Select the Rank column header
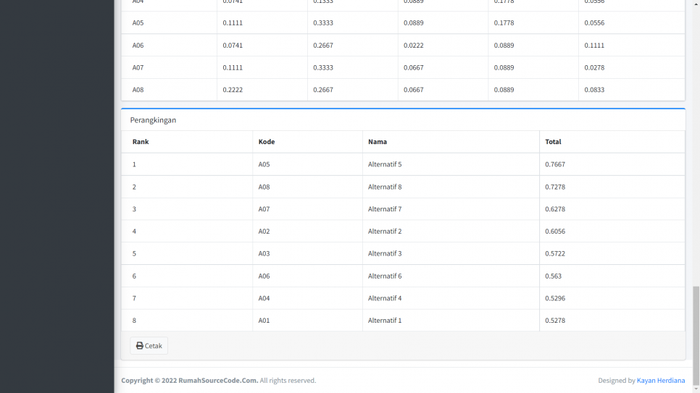Viewport: 700px width, 393px height. [x=140, y=142]
